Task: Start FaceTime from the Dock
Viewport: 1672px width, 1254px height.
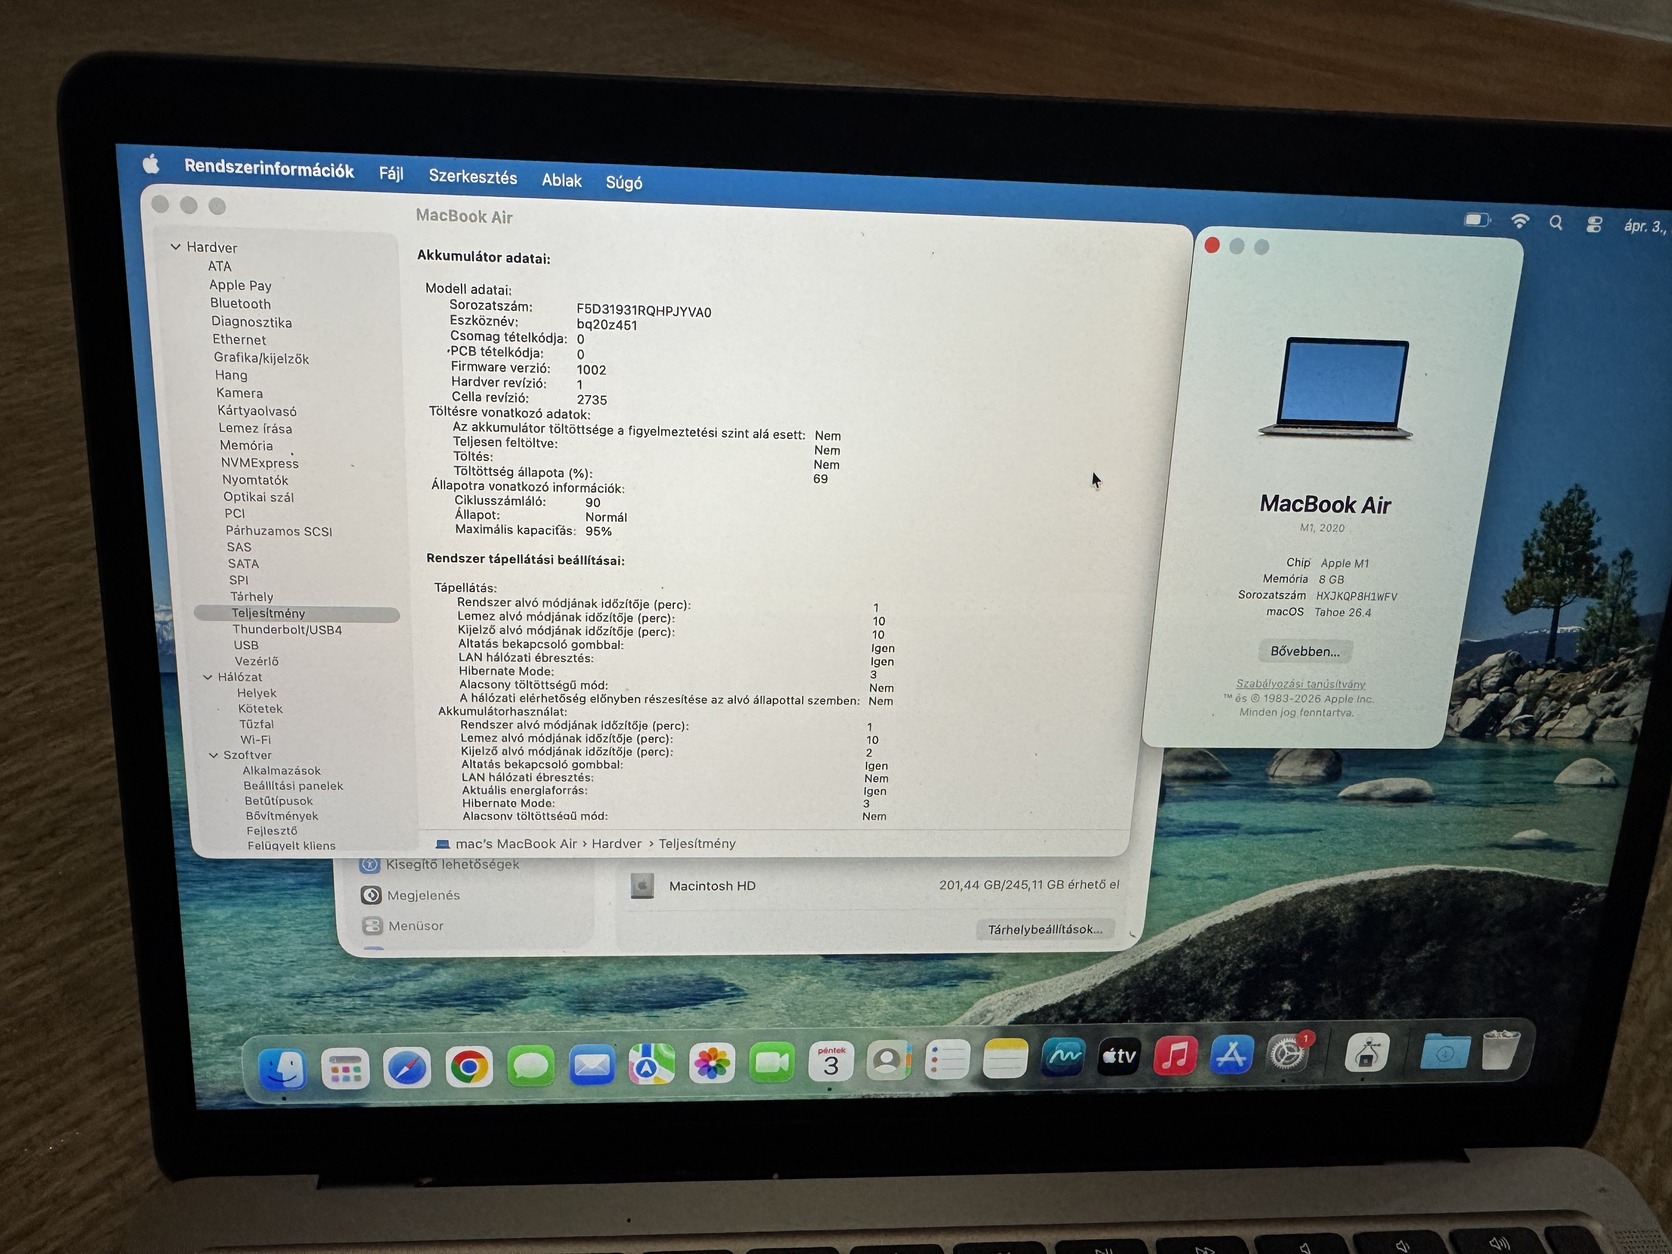Action: pos(772,1063)
